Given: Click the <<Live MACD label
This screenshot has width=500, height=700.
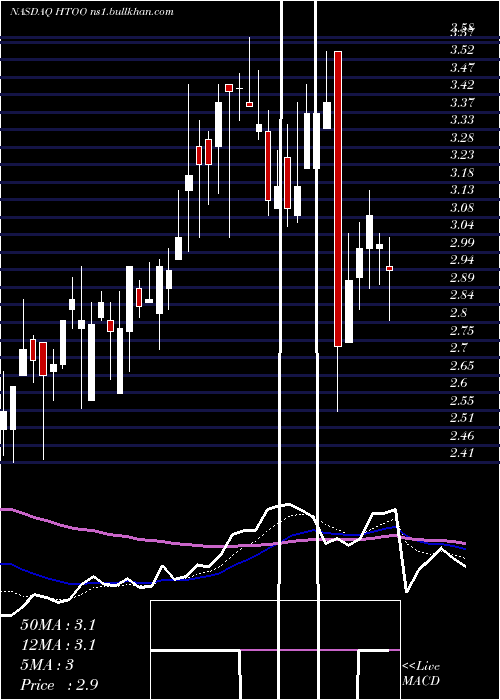Looking at the screenshot, I should [x=421, y=674].
